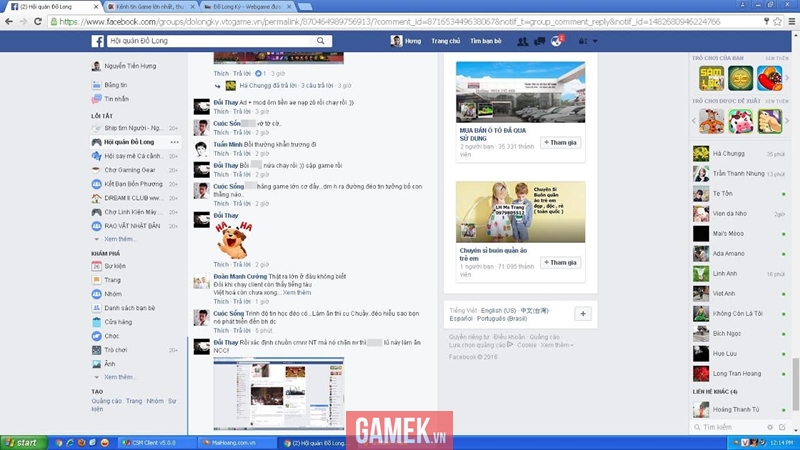The width and height of the screenshot is (800, 450).
Task: Launch the Sâm Lốc game icon
Action: point(711,78)
